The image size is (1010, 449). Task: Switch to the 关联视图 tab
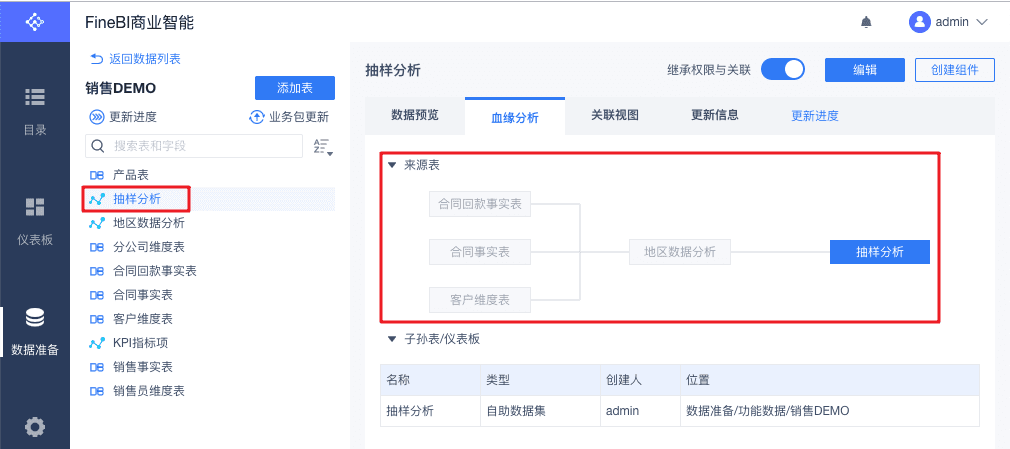coord(614,115)
